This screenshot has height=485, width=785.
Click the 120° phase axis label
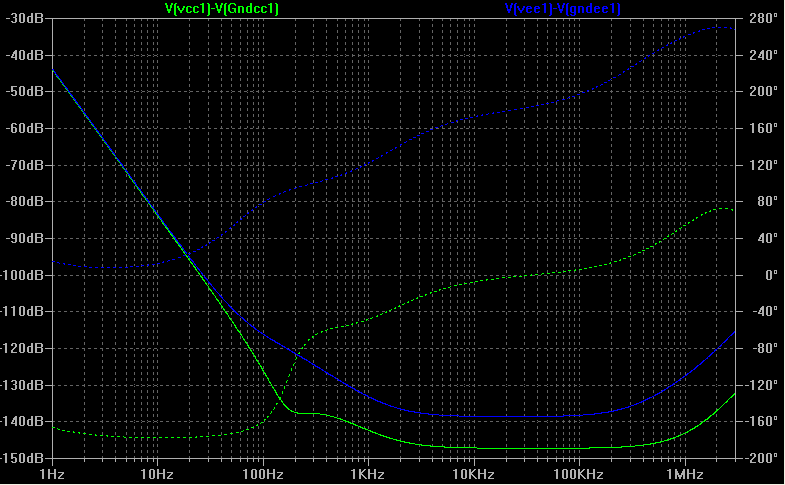click(x=764, y=165)
